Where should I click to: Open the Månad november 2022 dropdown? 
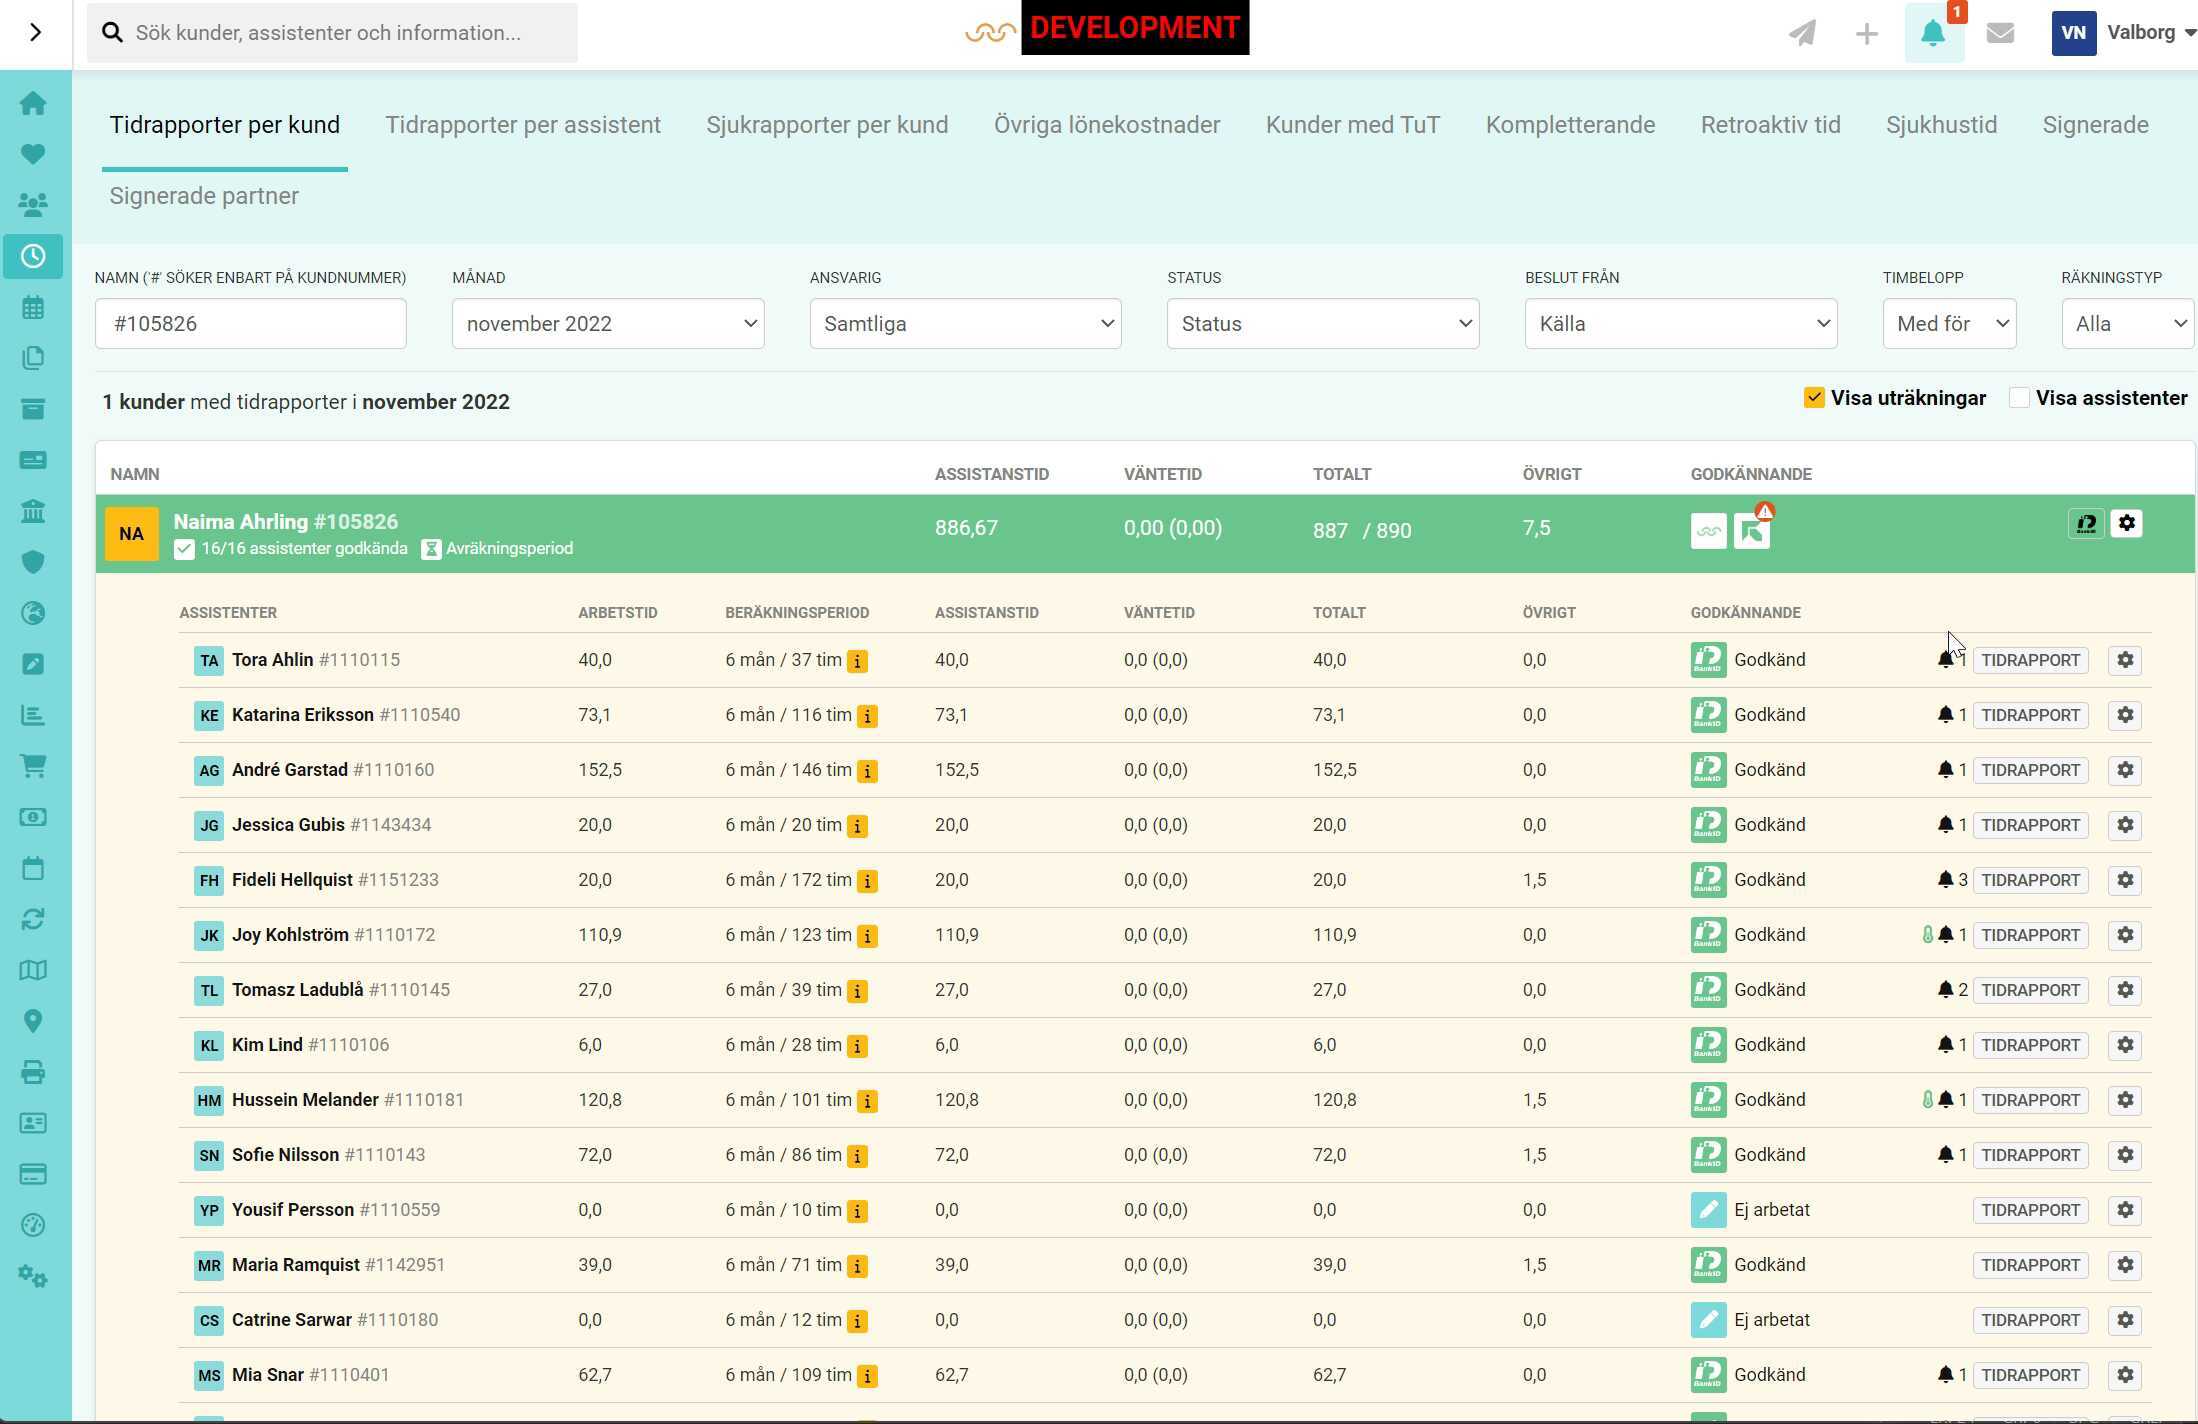click(x=607, y=323)
